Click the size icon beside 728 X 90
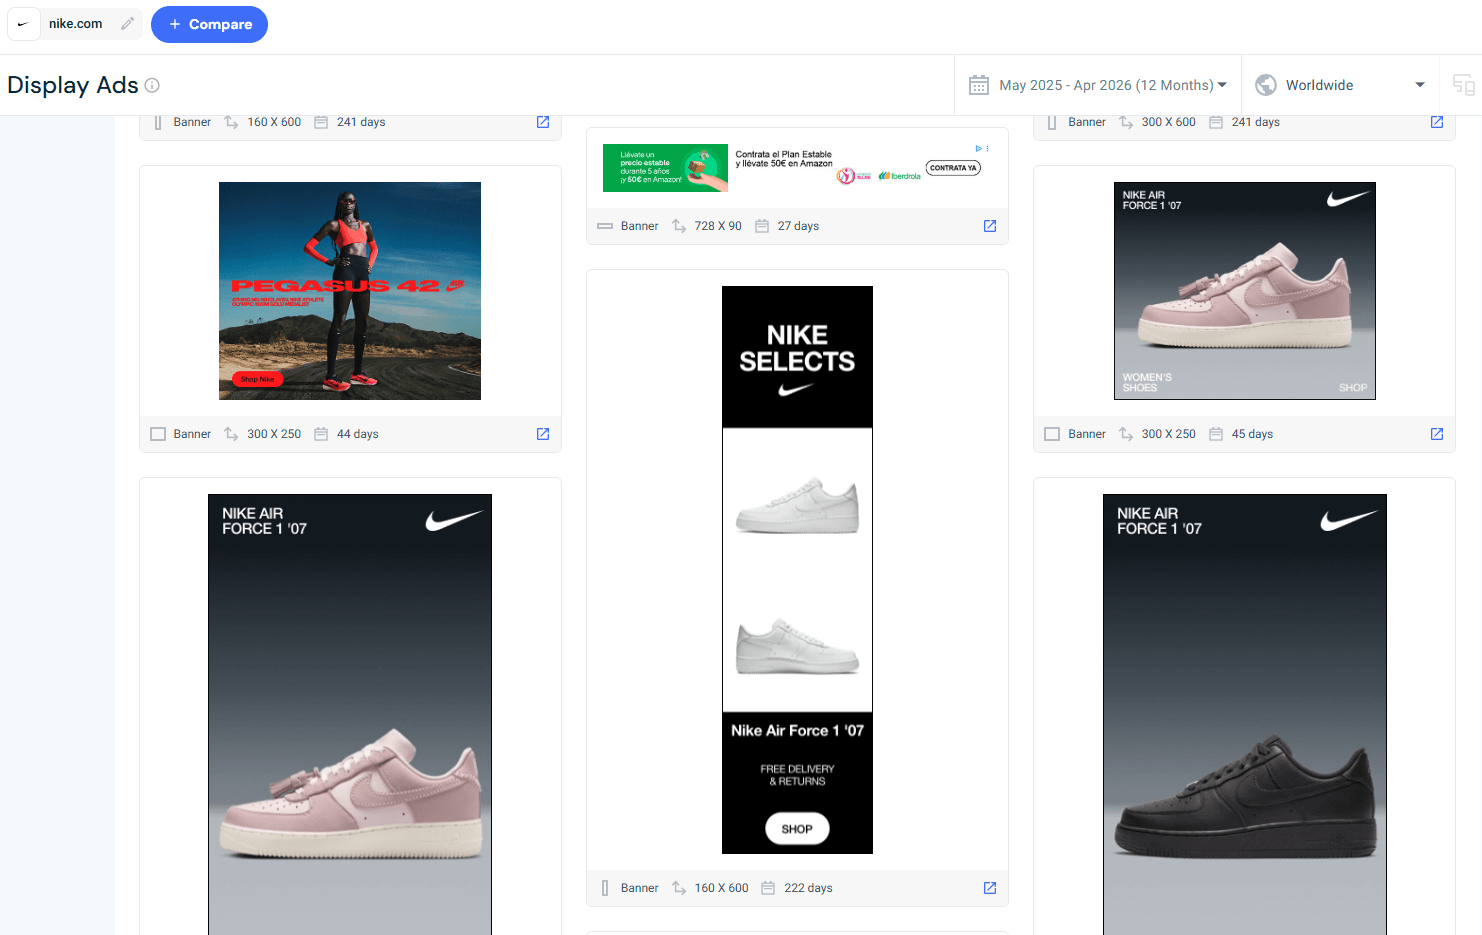The height and width of the screenshot is (935, 1482). (679, 226)
